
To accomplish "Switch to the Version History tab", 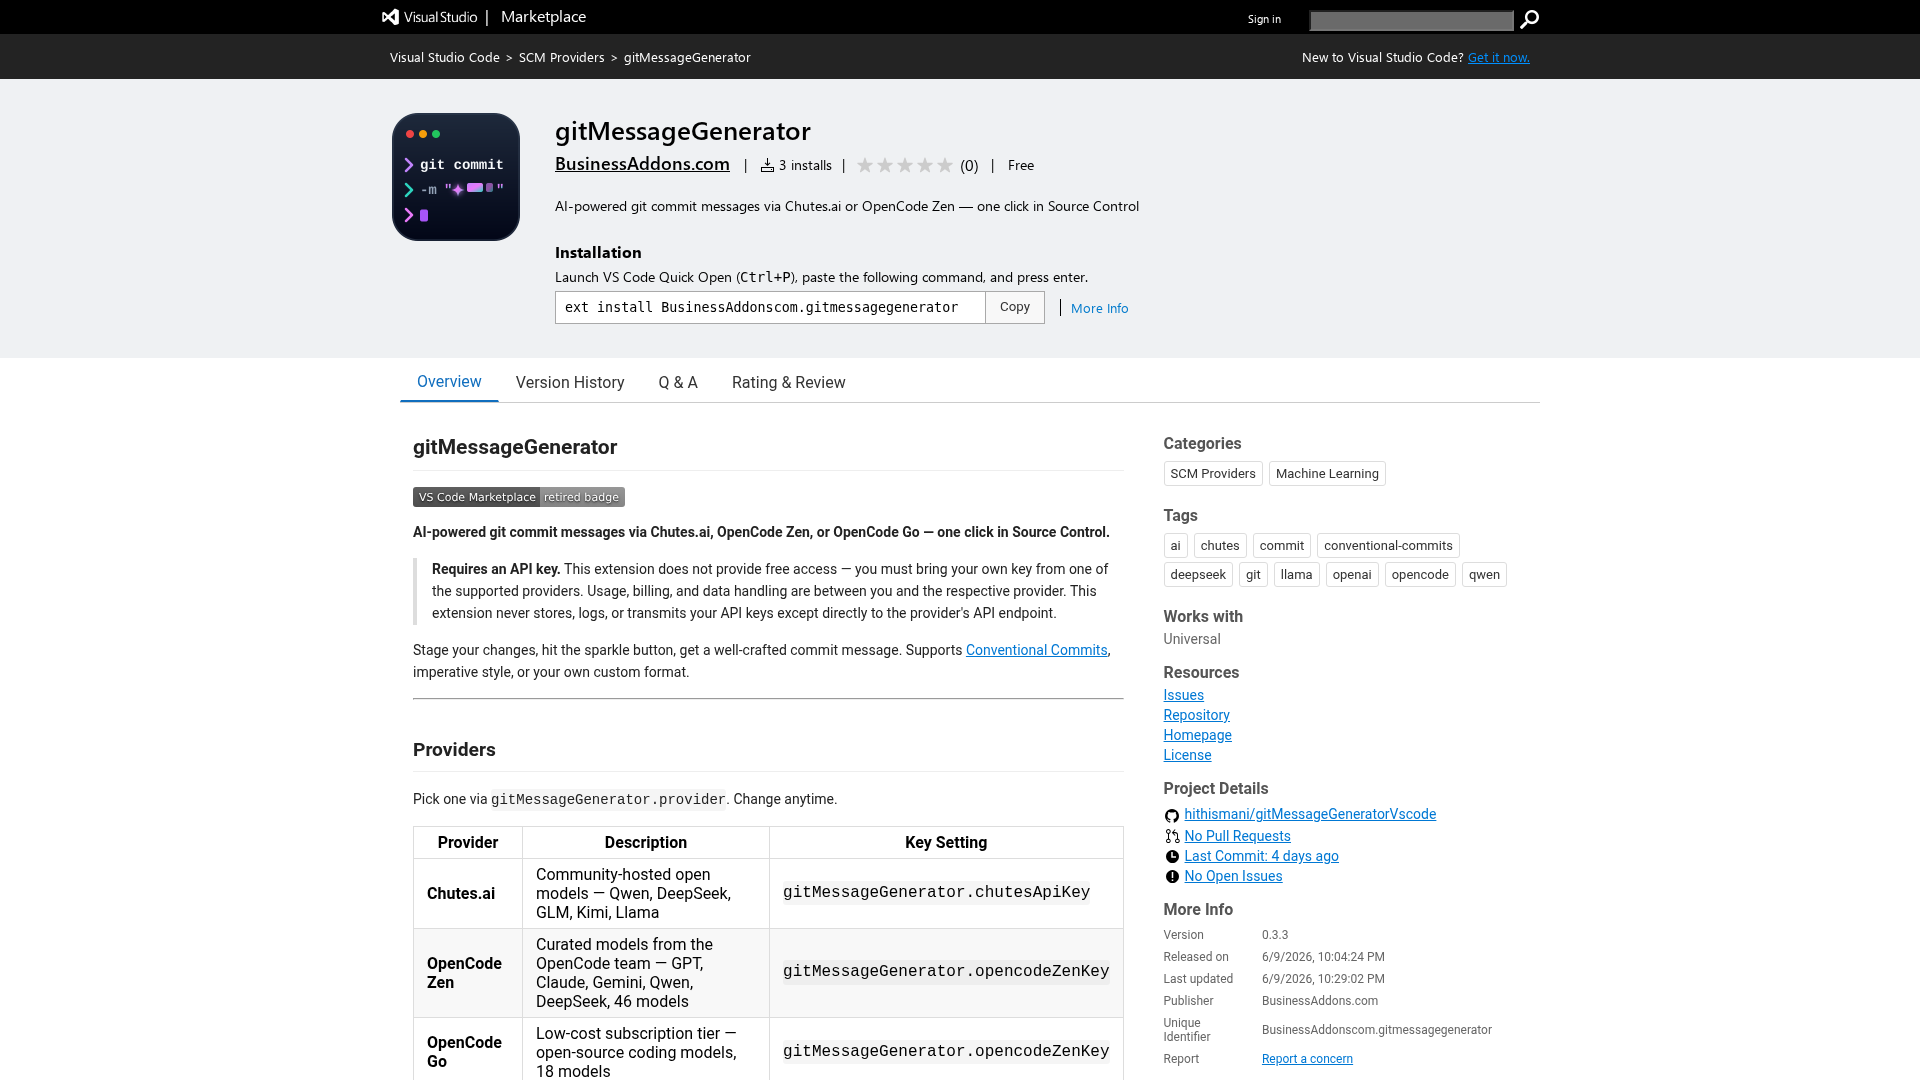I will click(x=570, y=383).
